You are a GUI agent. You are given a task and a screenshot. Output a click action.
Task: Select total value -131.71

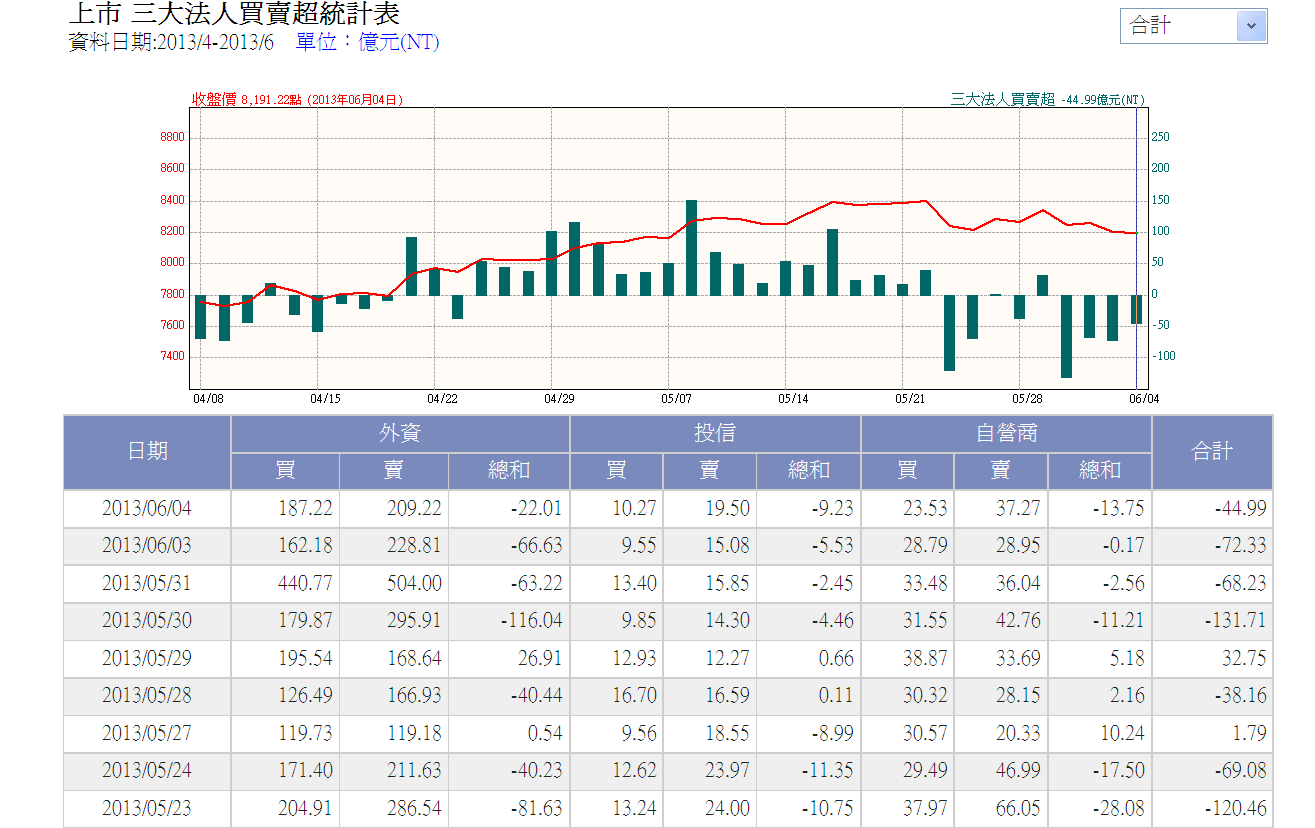[x=1235, y=621]
